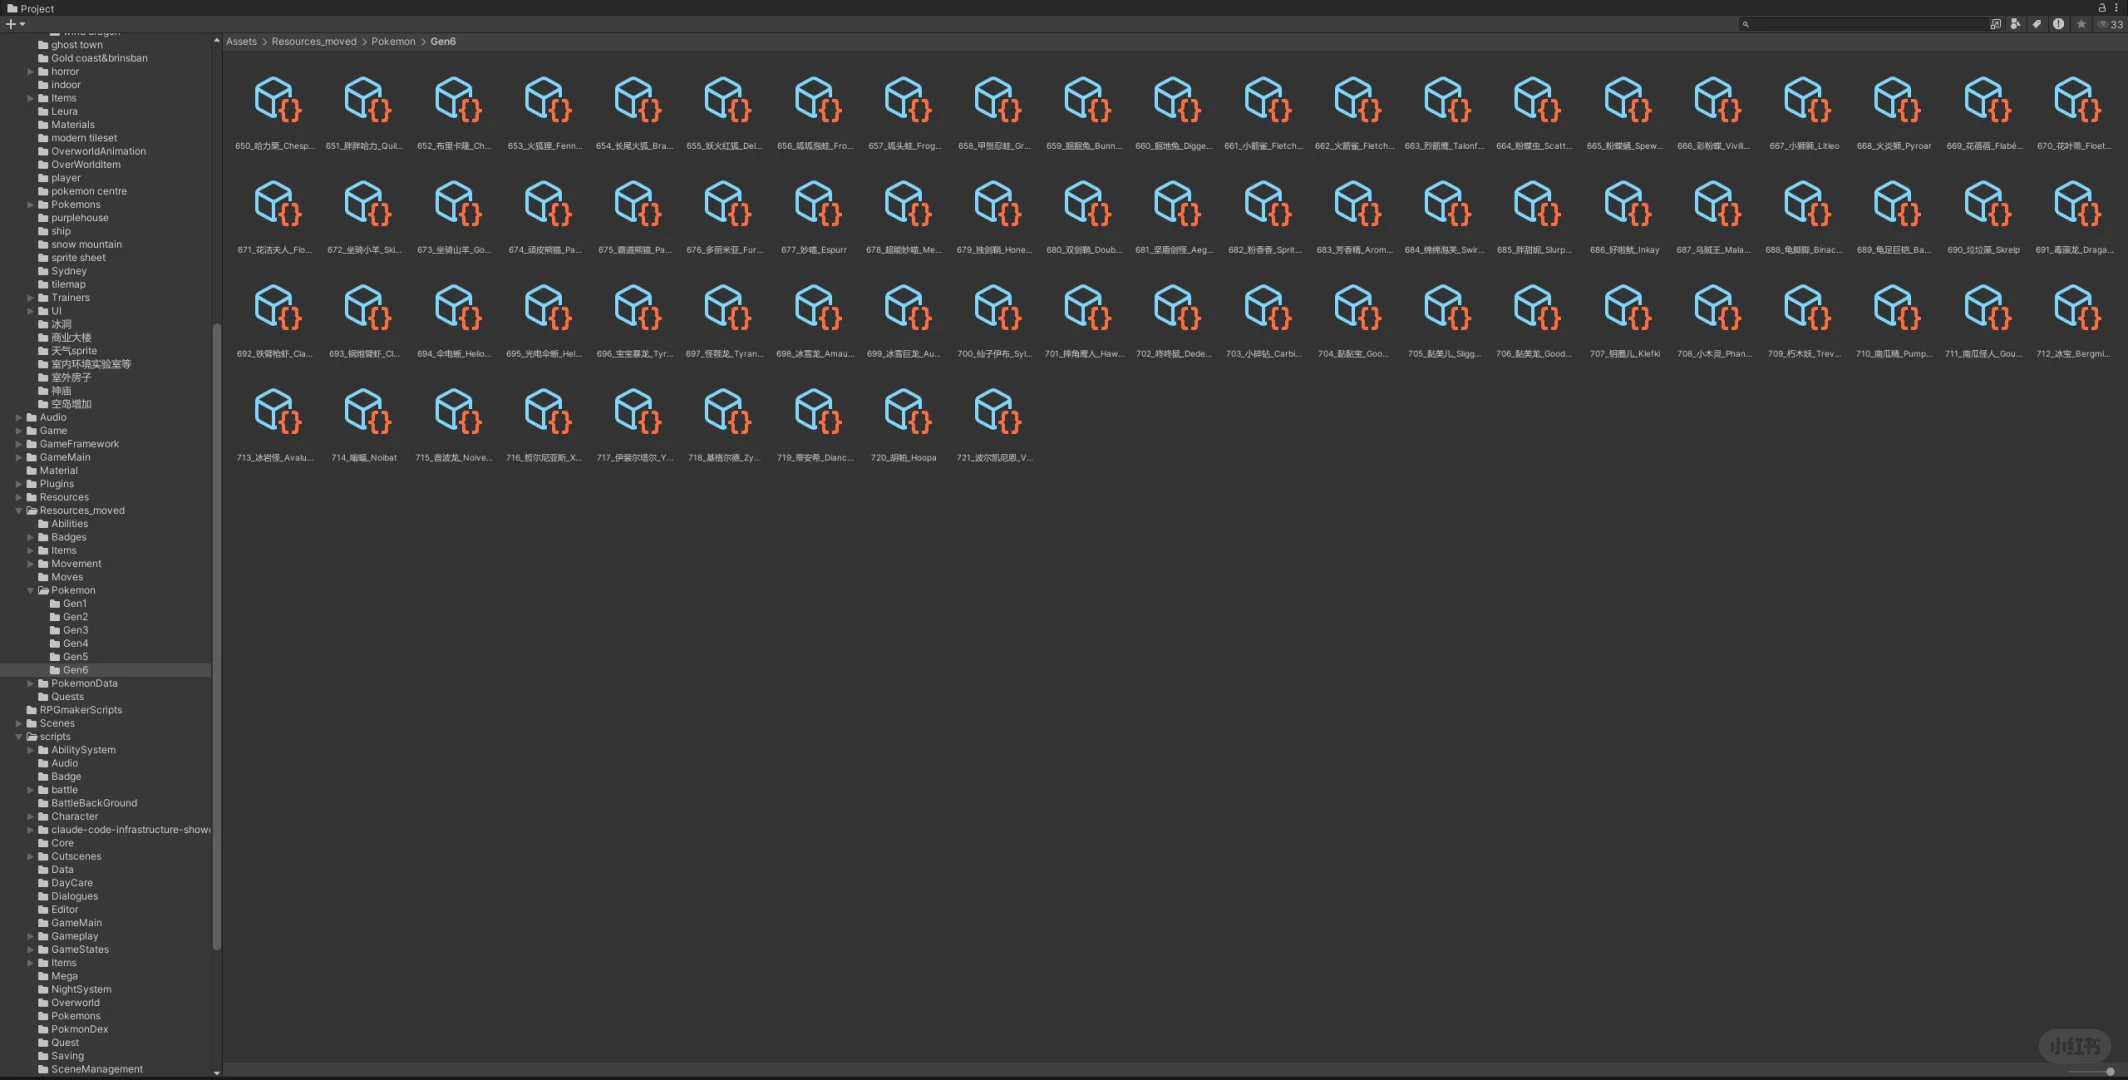Open the plus create asset dropdown
Viewport: 2128px width, 1080px height.
15,24
